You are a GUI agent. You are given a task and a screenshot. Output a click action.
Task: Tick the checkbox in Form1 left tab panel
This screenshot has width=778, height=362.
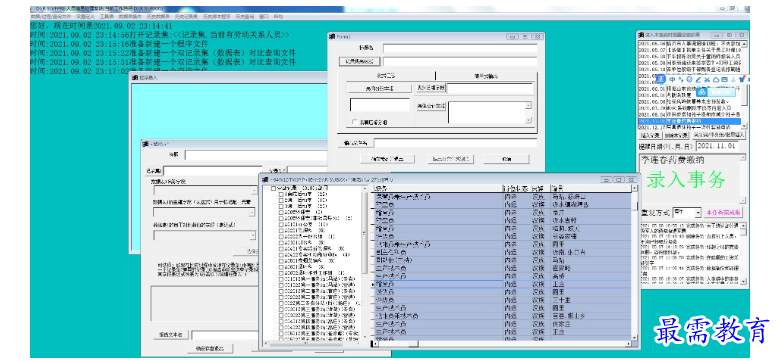355,122
